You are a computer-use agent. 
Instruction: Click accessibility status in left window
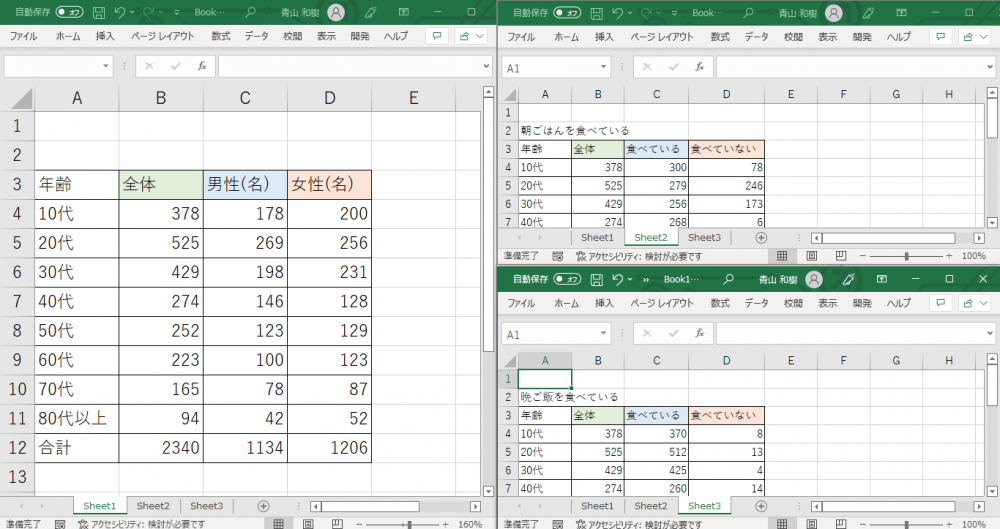142,524
